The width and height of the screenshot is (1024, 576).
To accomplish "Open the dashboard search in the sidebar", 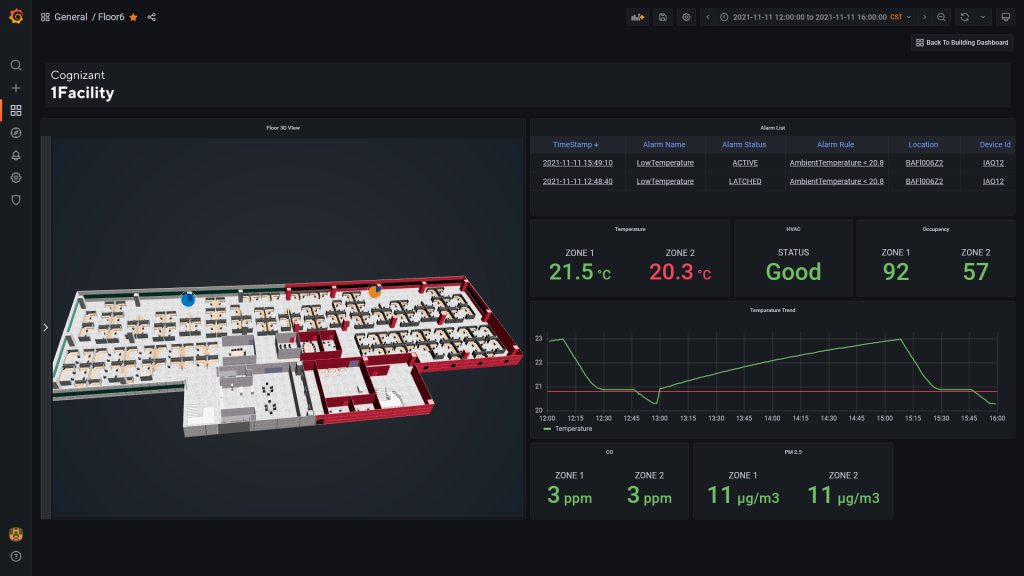I will 16,64.
